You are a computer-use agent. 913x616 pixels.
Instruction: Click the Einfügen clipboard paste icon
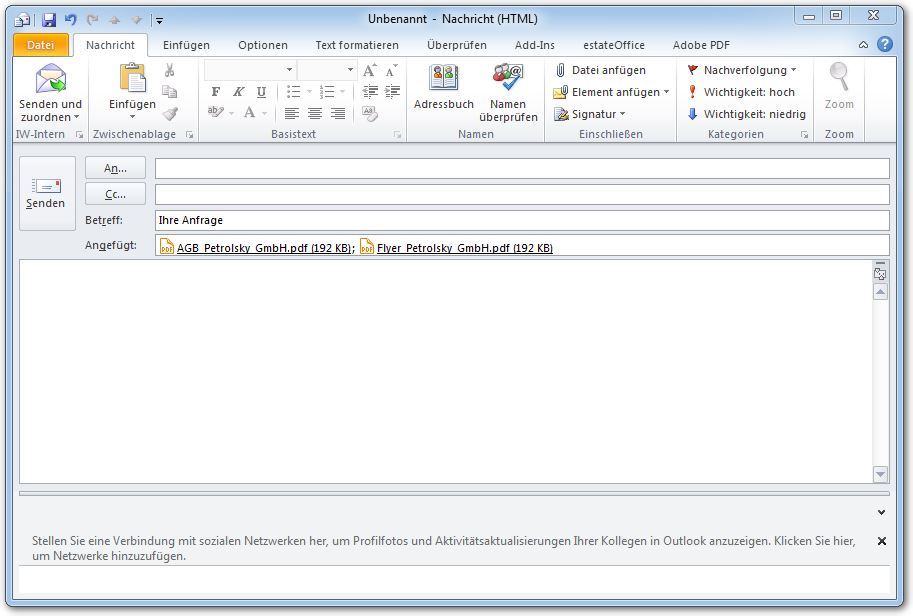tap(132, 79)
